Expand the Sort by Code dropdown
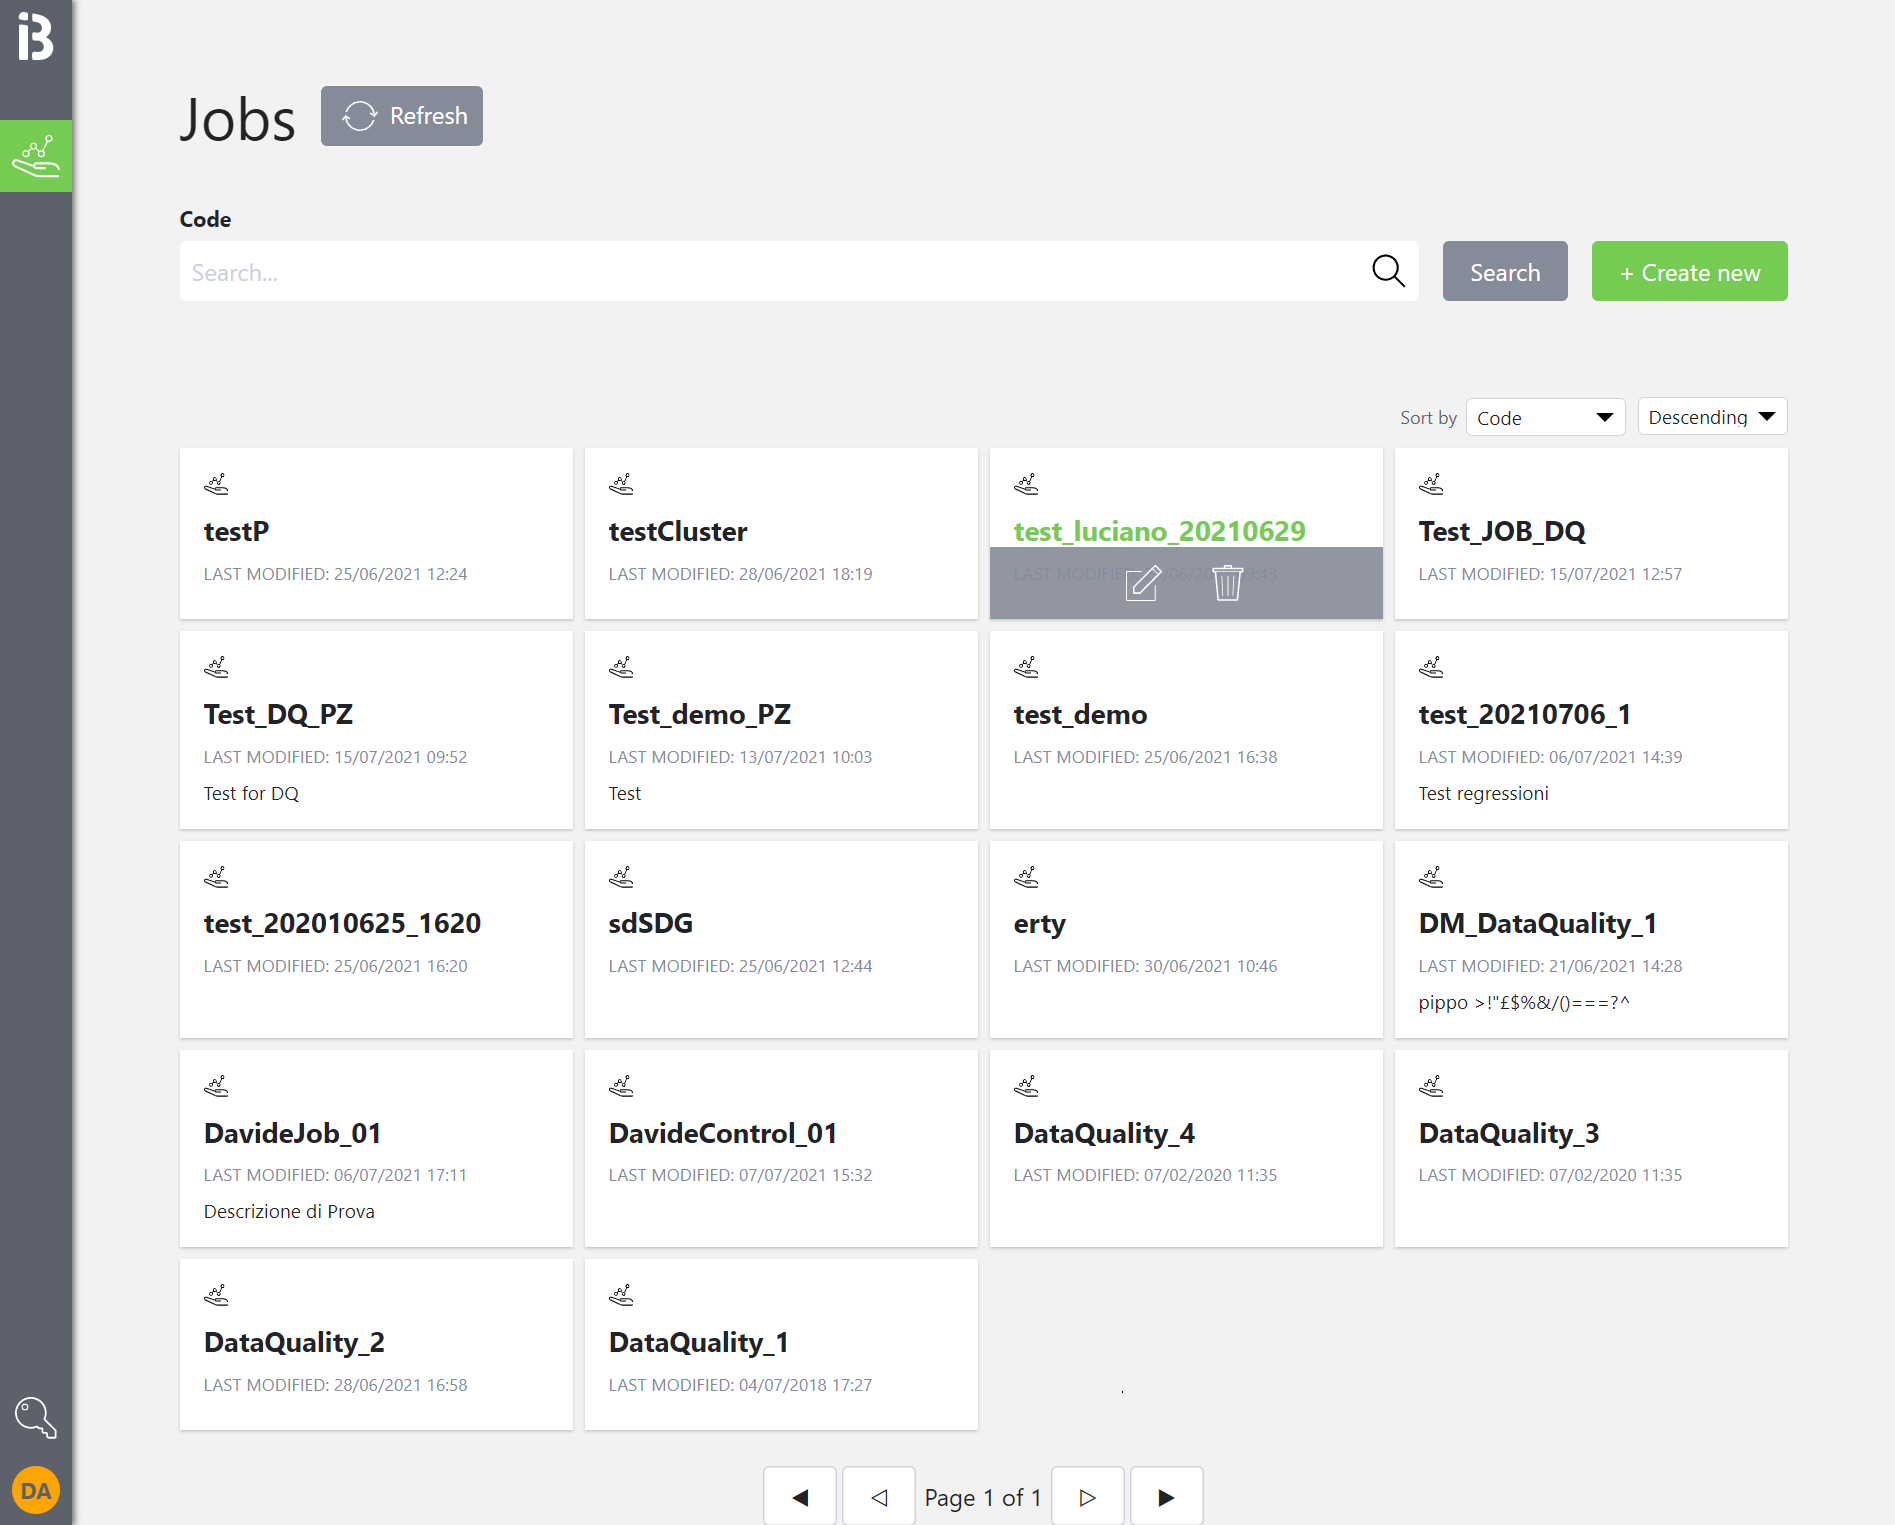Screen dimensions: 1895x1525 click(1544, 417)
